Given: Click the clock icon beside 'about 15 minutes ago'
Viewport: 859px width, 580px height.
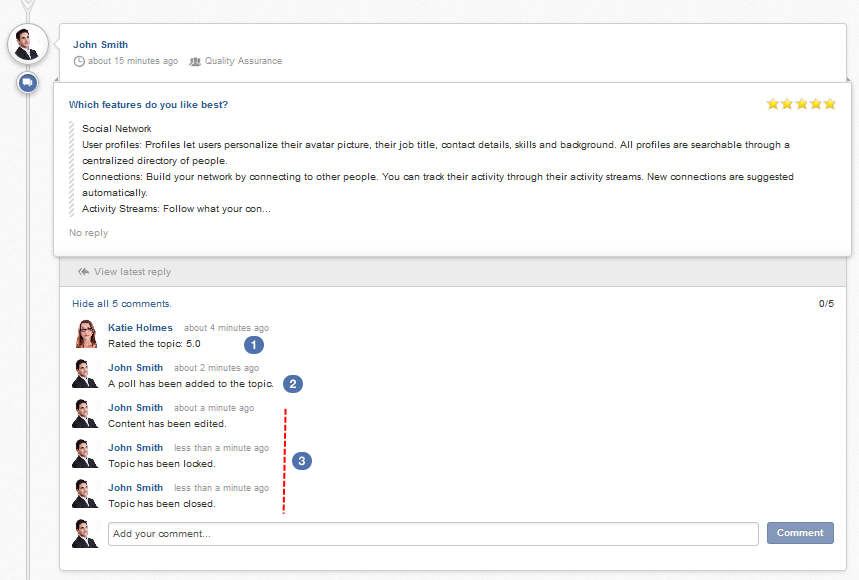Looking at the screenshot, I should point(79,61).
